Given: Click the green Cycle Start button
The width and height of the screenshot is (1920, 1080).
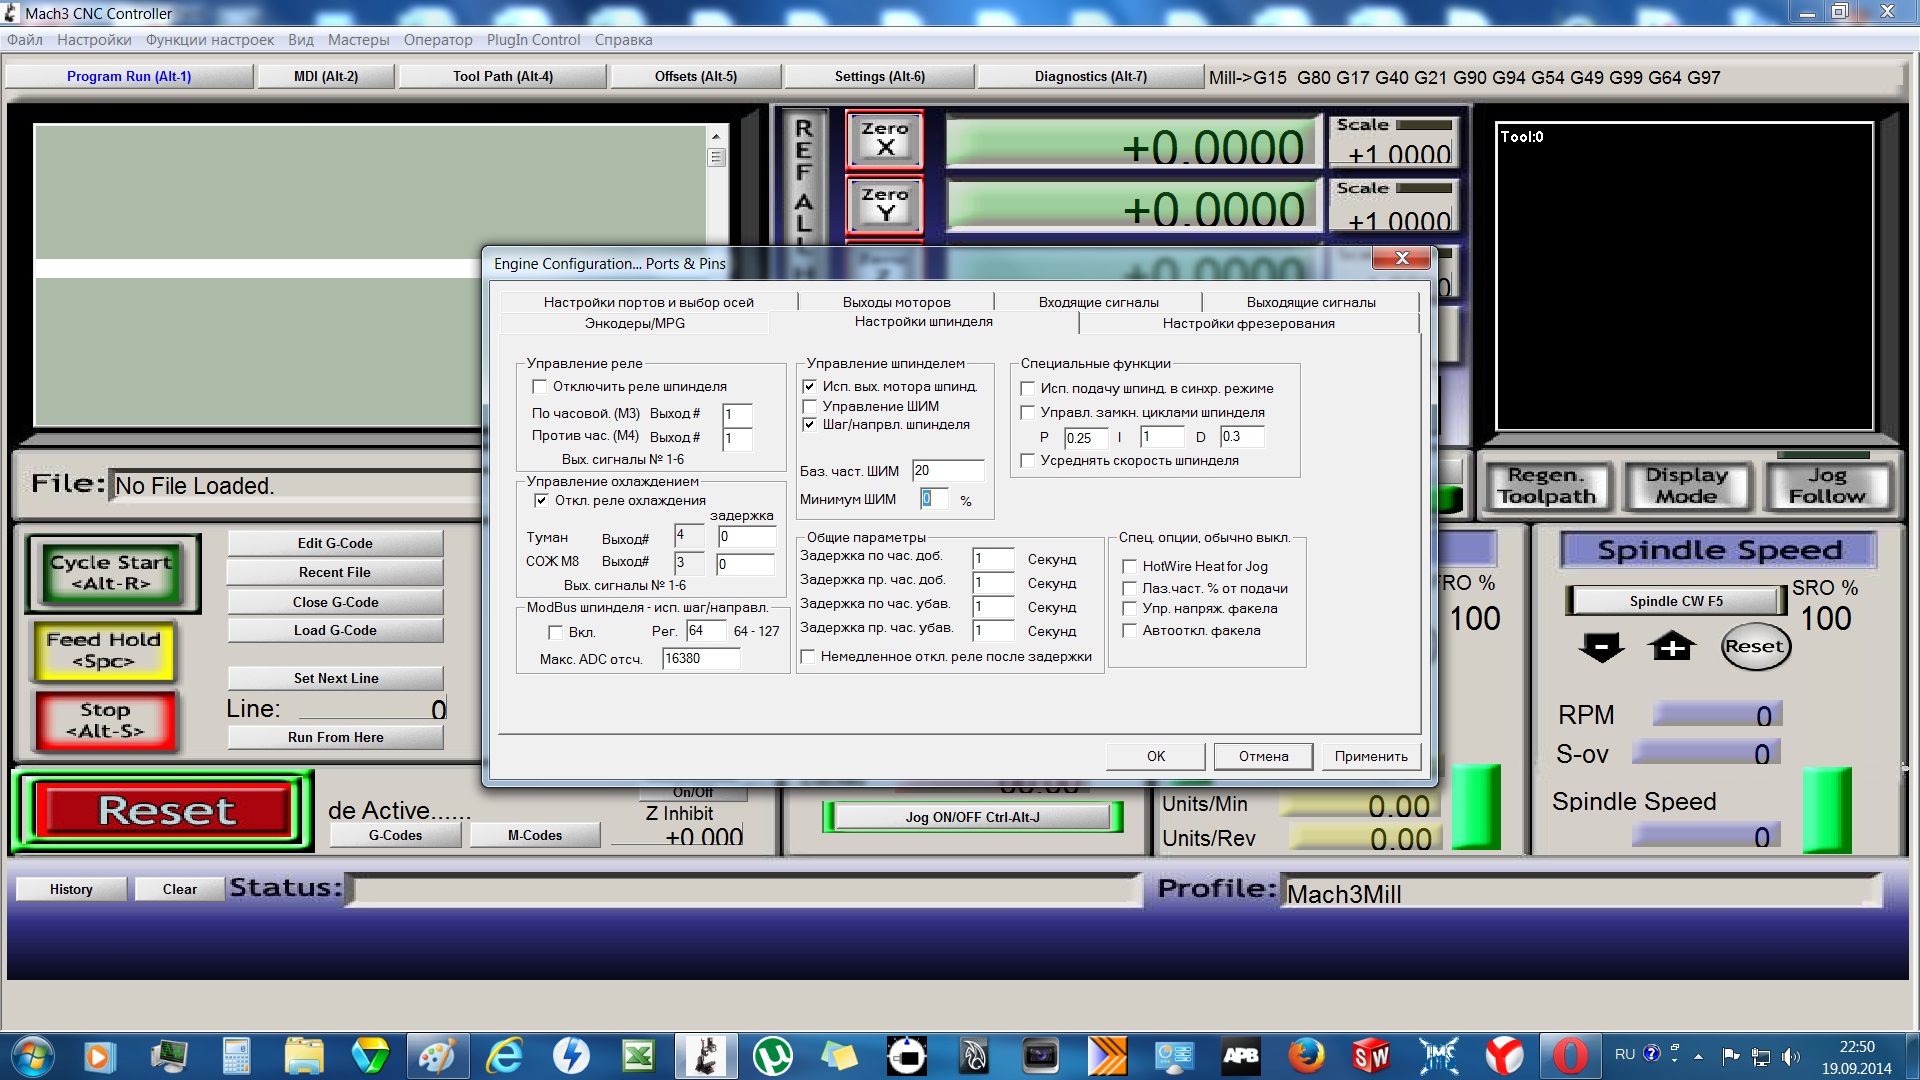Looking at the screenshot, I should click(x=112, y=573).
